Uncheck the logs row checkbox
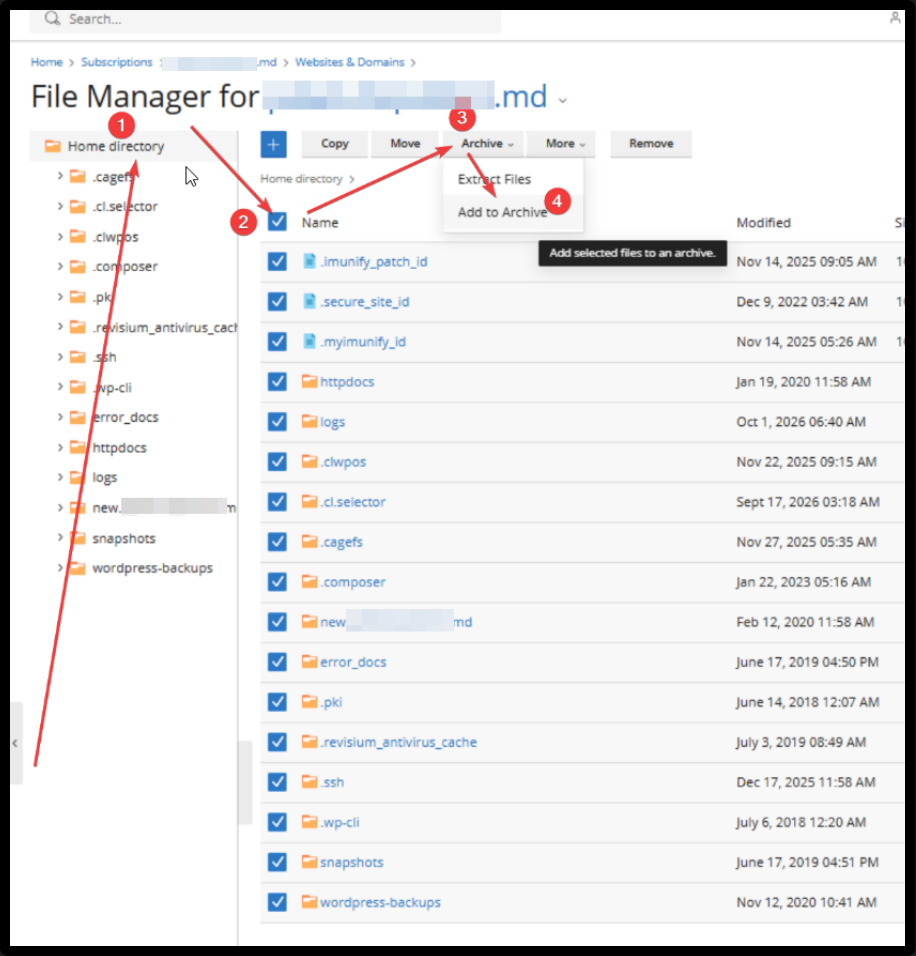The image size is (916, 956). coord(277,421)
